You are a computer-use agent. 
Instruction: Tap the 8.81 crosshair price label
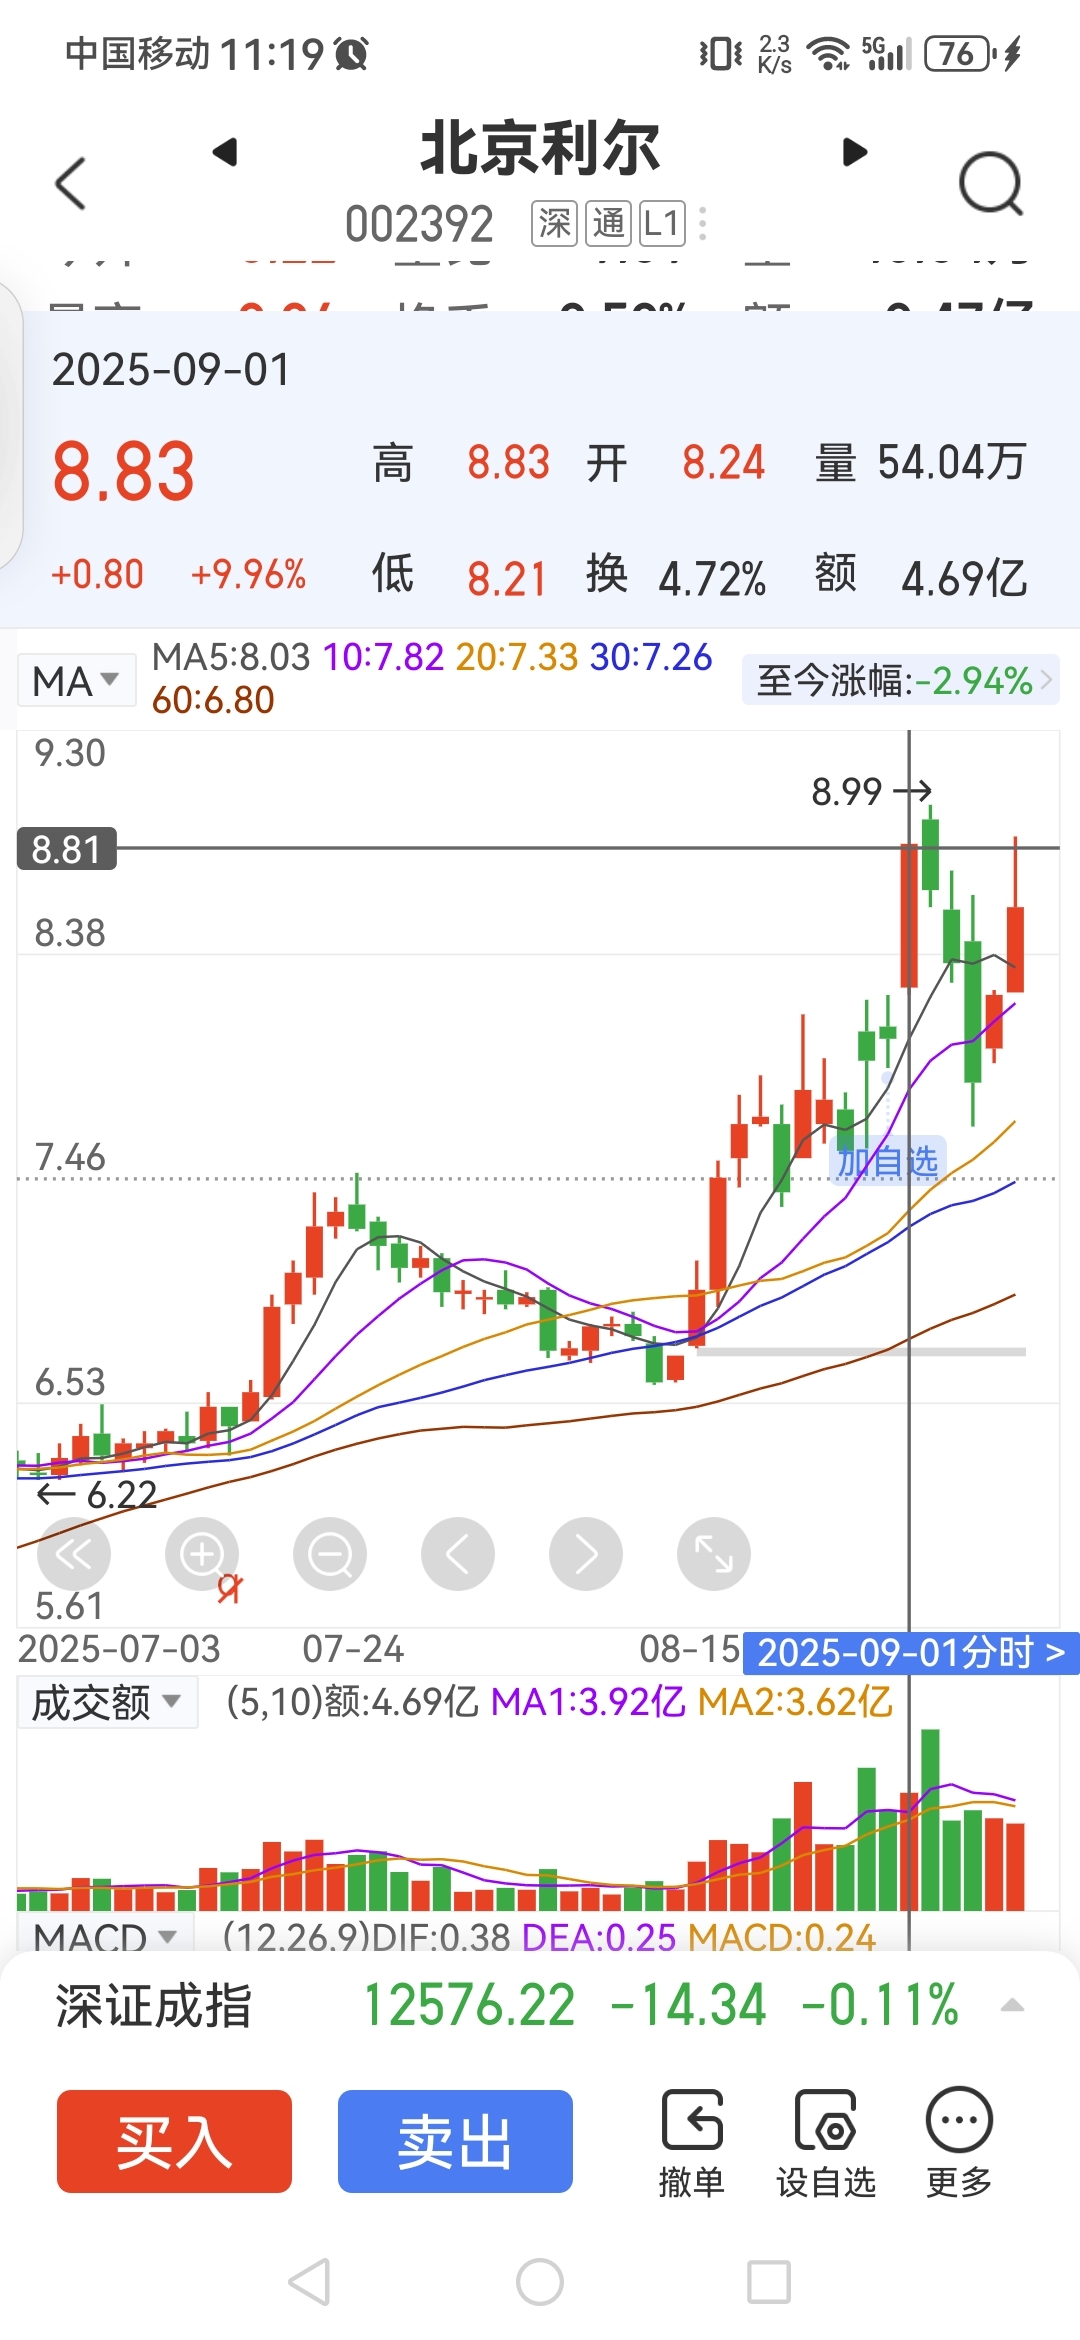click(x=66, y=849)
